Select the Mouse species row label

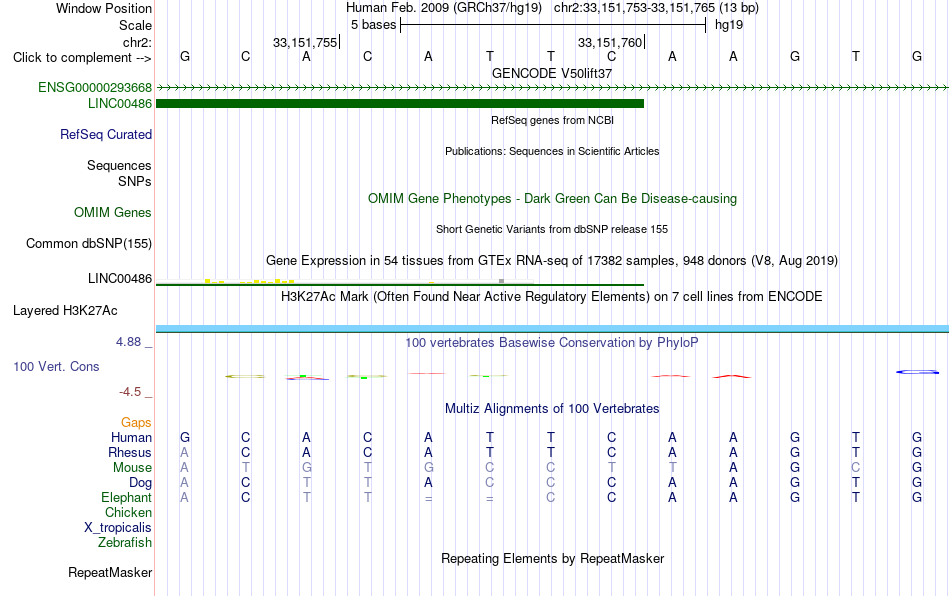pos(133,468)
